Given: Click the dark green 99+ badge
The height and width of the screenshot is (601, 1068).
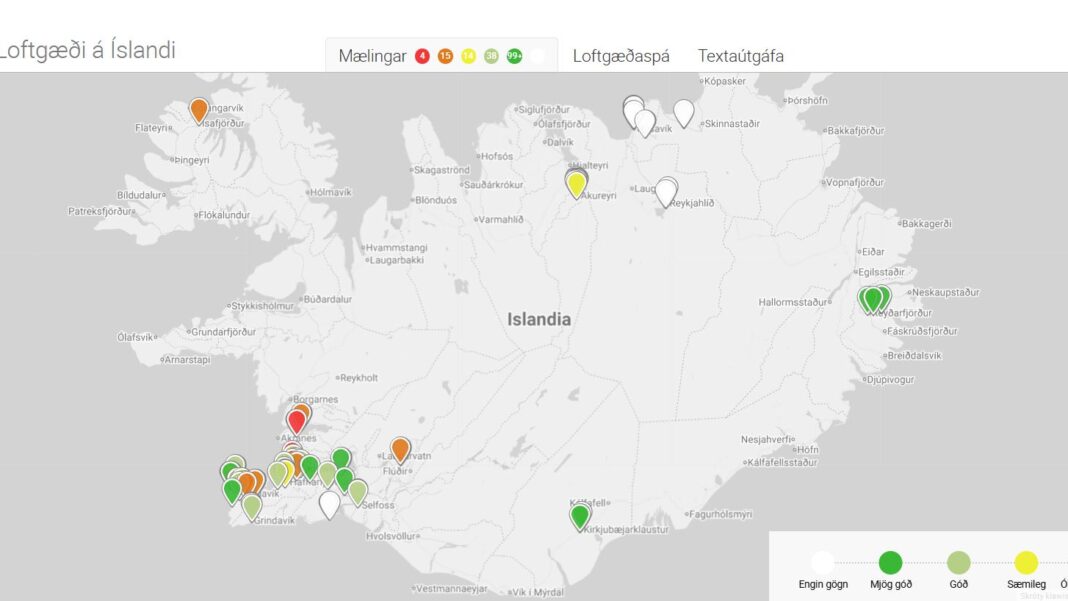Looking at the screenshot, I should [514, 56].
